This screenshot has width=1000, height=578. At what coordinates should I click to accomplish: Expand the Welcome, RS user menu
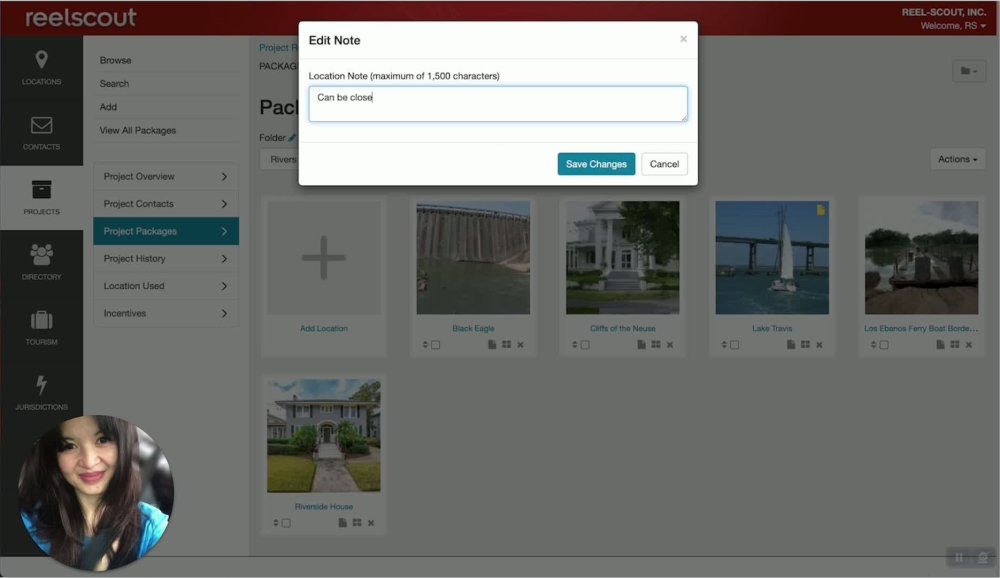tap(953, 26)
